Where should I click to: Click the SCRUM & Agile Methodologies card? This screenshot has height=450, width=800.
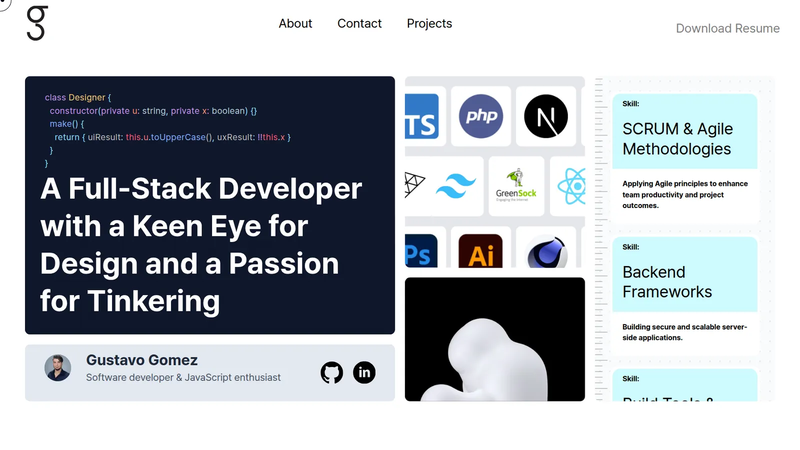[685, 157]
